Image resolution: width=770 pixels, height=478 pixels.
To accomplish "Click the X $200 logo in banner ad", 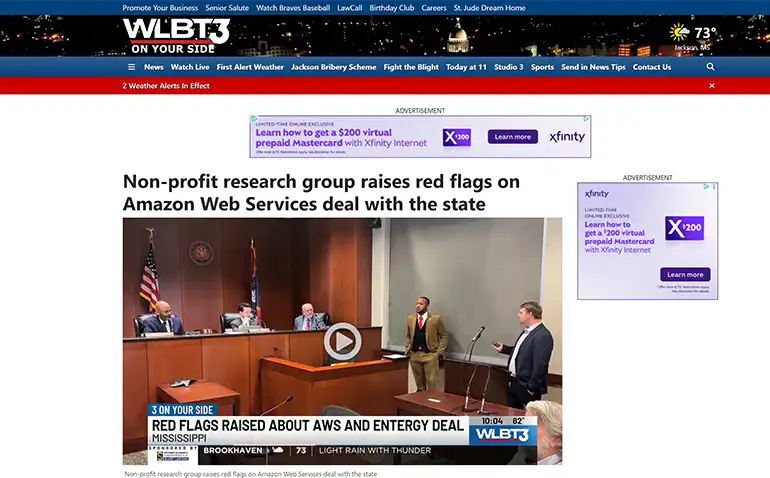I will click(456, 137).
